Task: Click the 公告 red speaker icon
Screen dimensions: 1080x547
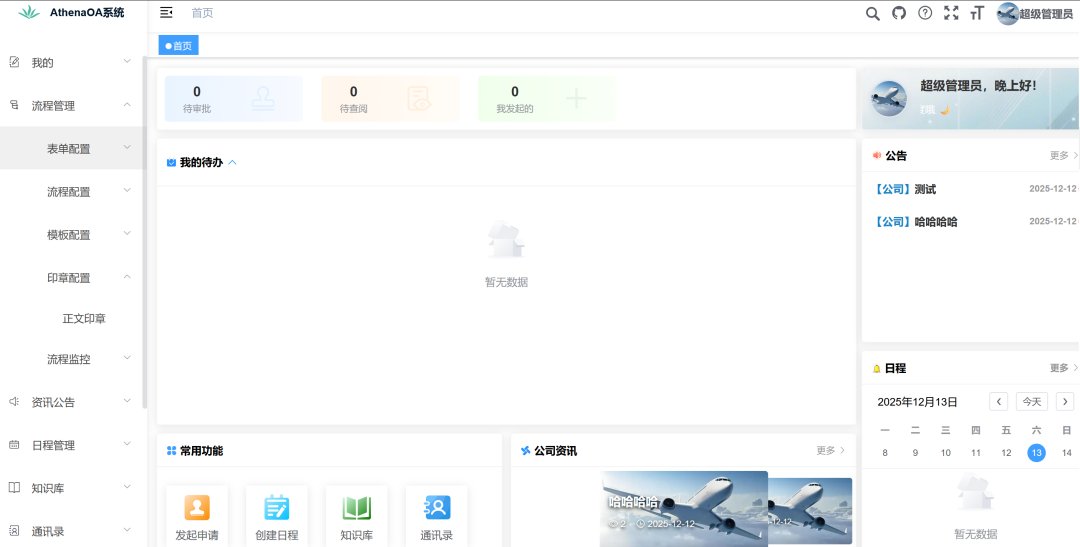Action: (877, 156)
